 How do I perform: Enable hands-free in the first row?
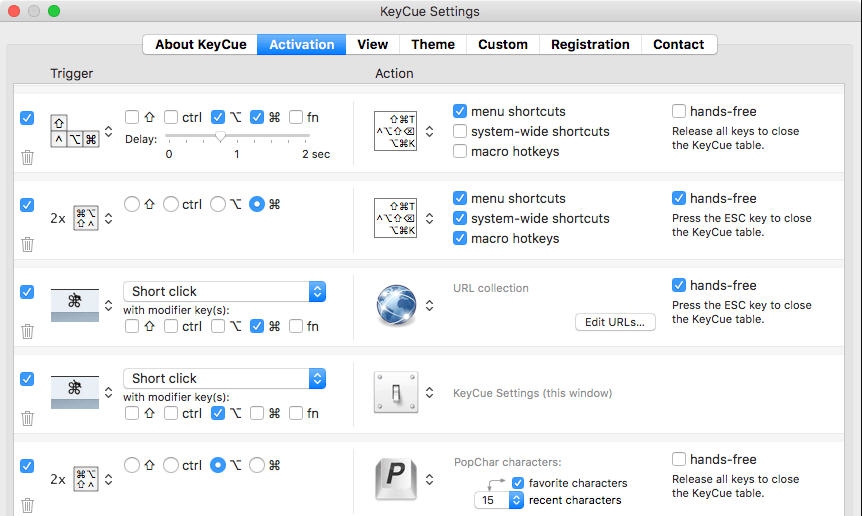(x=679, y=111)
